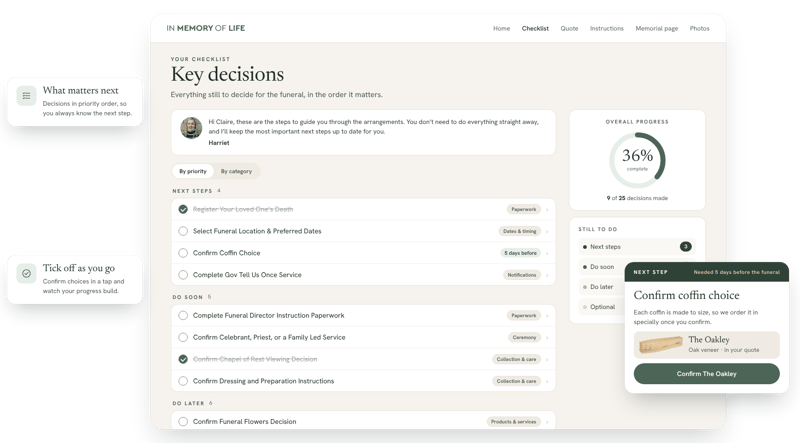
Task: Uncheck Confirm Chapel of Rest Viewing Decision
Action: coord(183,359)
